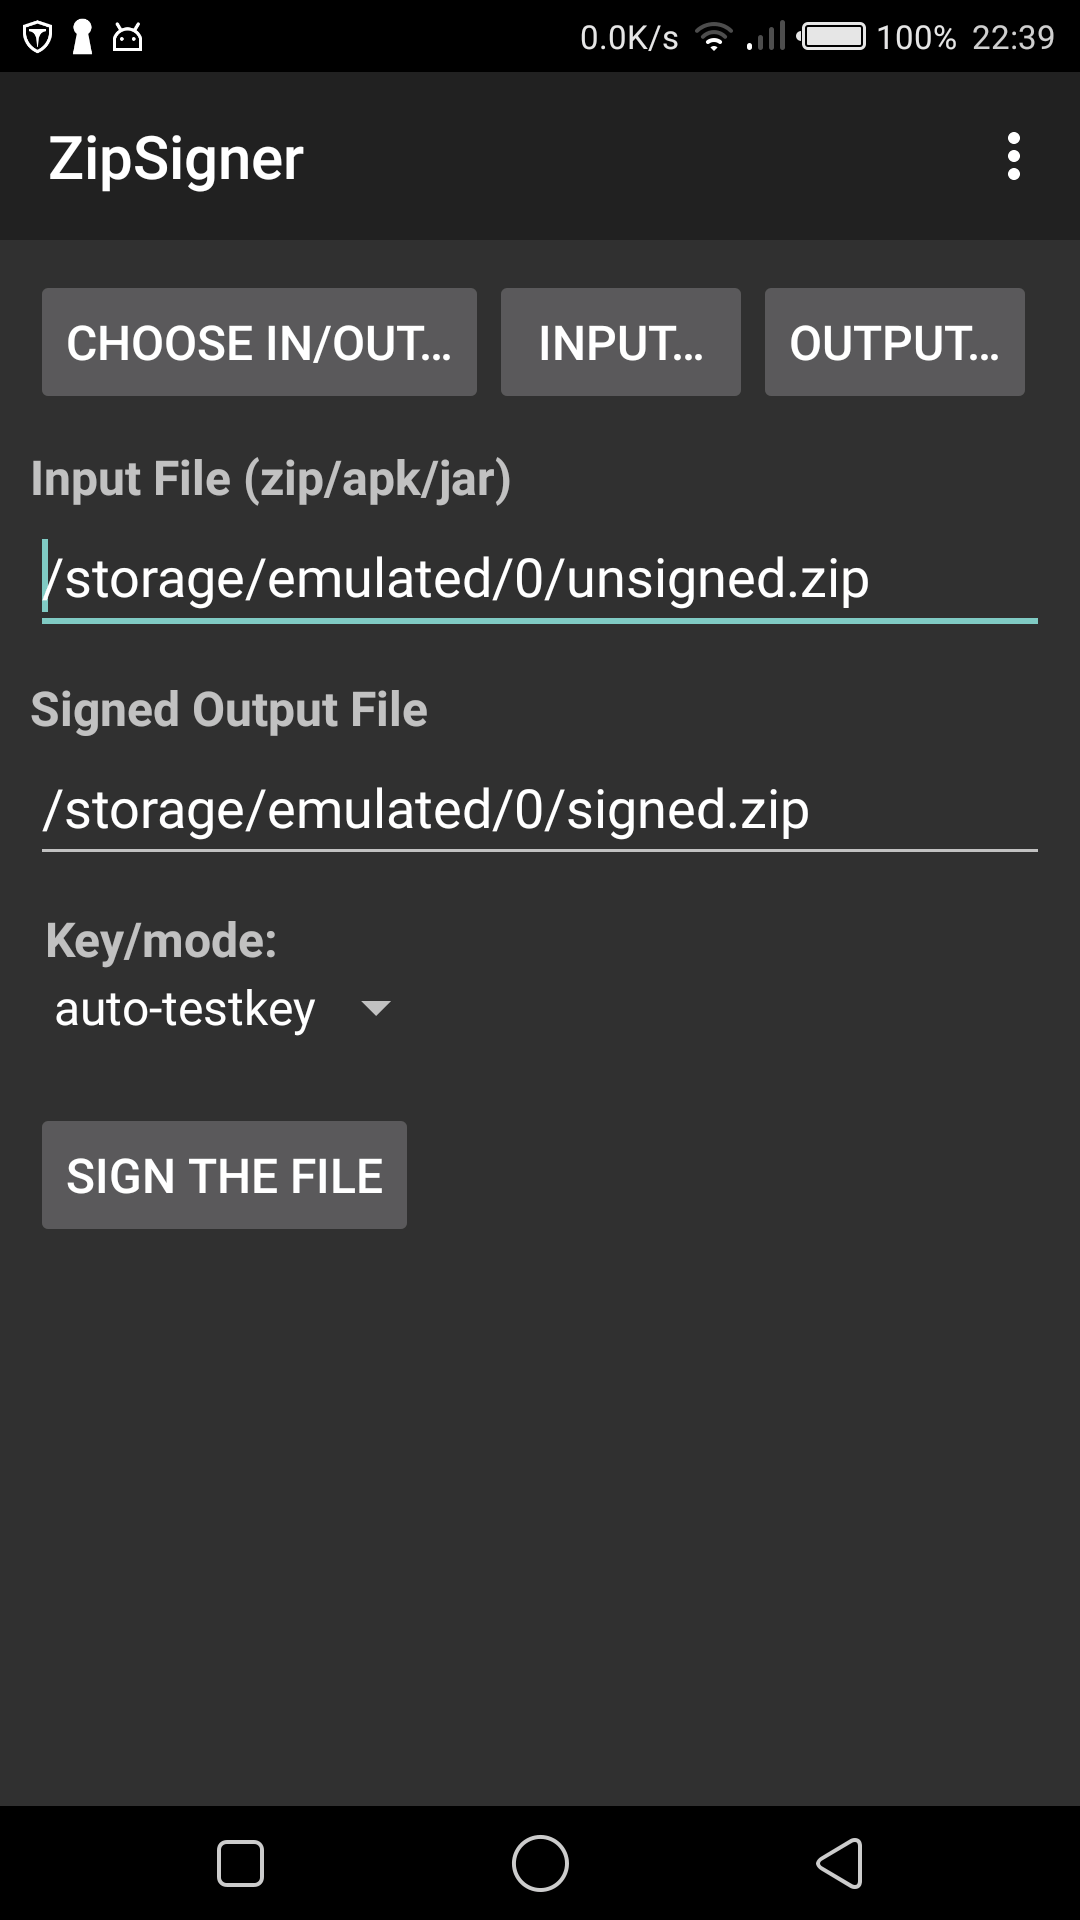The width and height of the screenshot is (1080, 1920).
Task: Open recent apps square icon
Action: (x=240, y=1863)
